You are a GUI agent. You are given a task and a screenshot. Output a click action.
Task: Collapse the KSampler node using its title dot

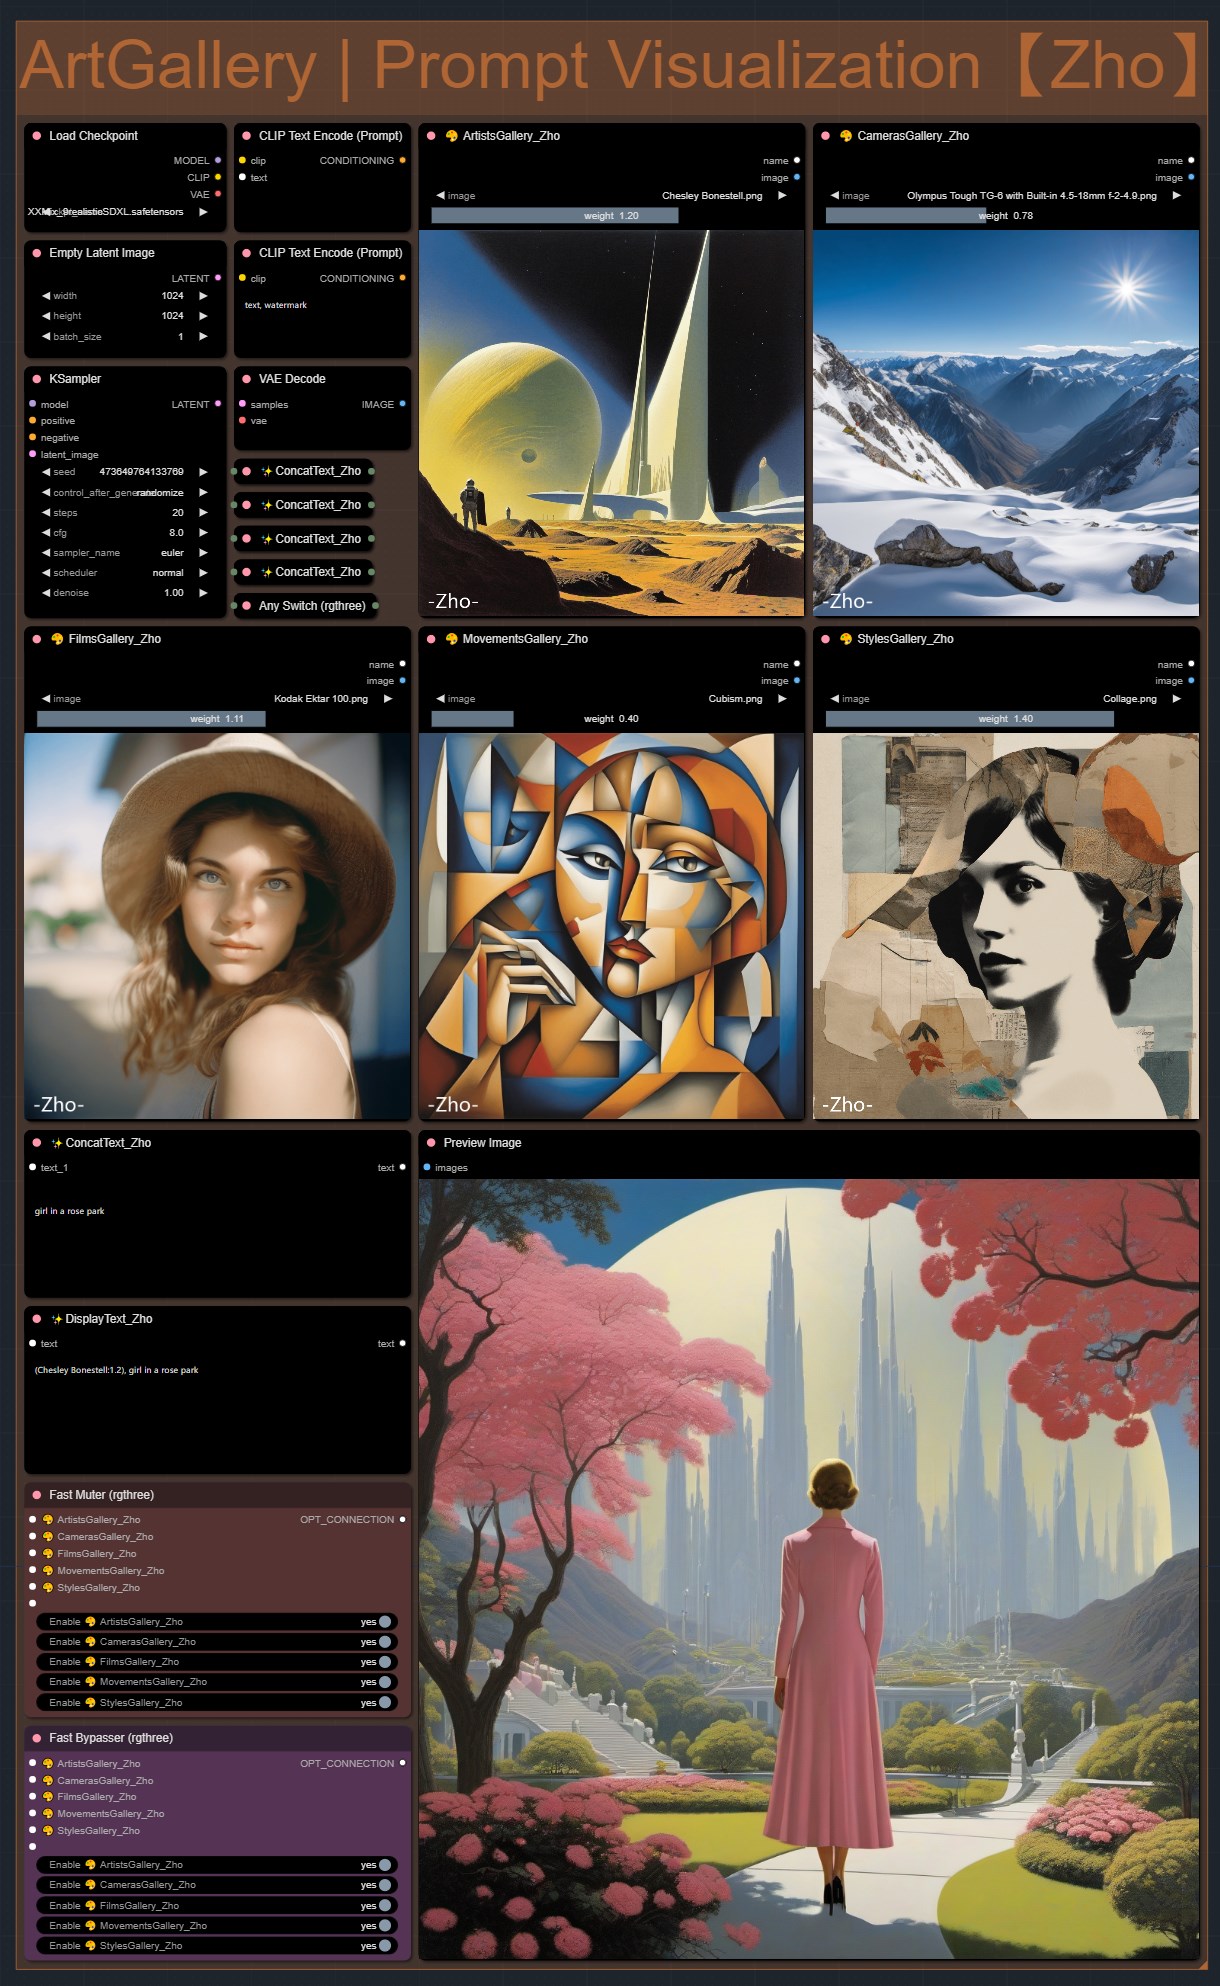pyautogui.click(x=37, y=379)
